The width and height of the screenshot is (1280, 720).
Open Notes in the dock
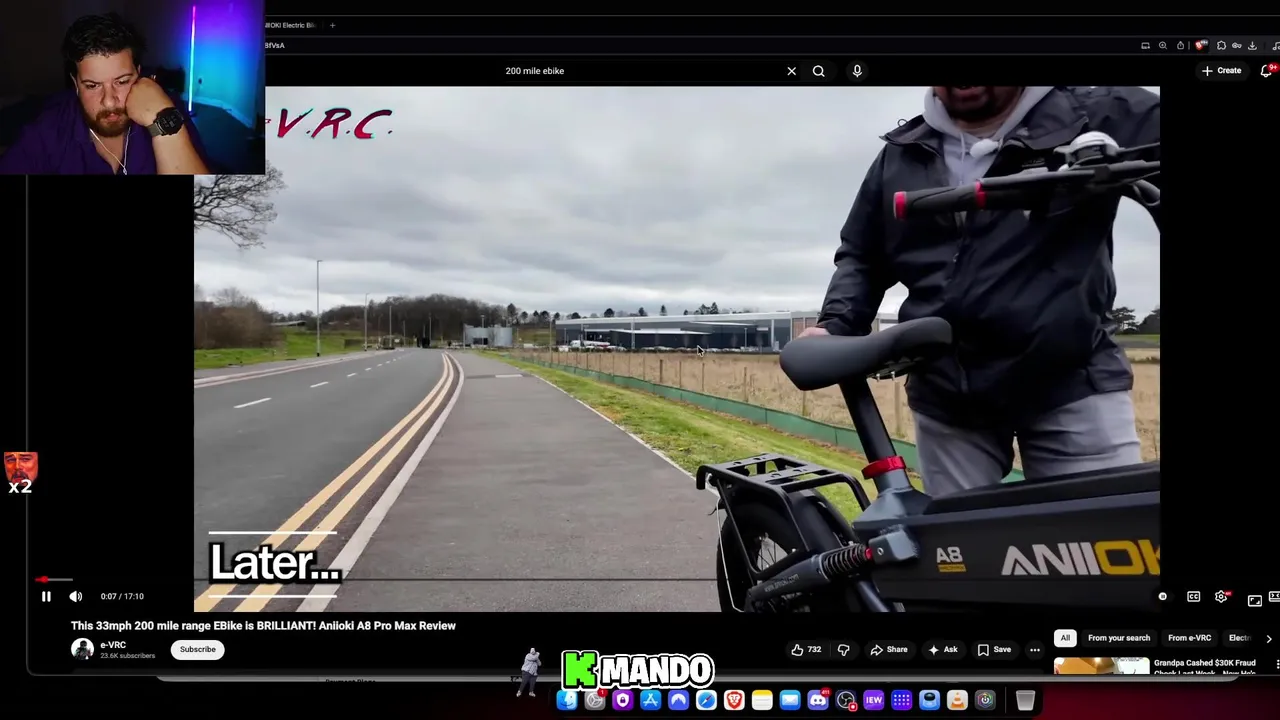(x=762, y=700)
